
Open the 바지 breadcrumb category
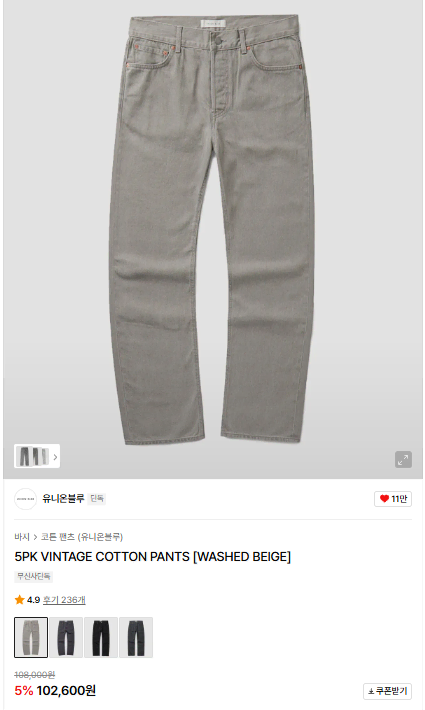tap(22, 537)
